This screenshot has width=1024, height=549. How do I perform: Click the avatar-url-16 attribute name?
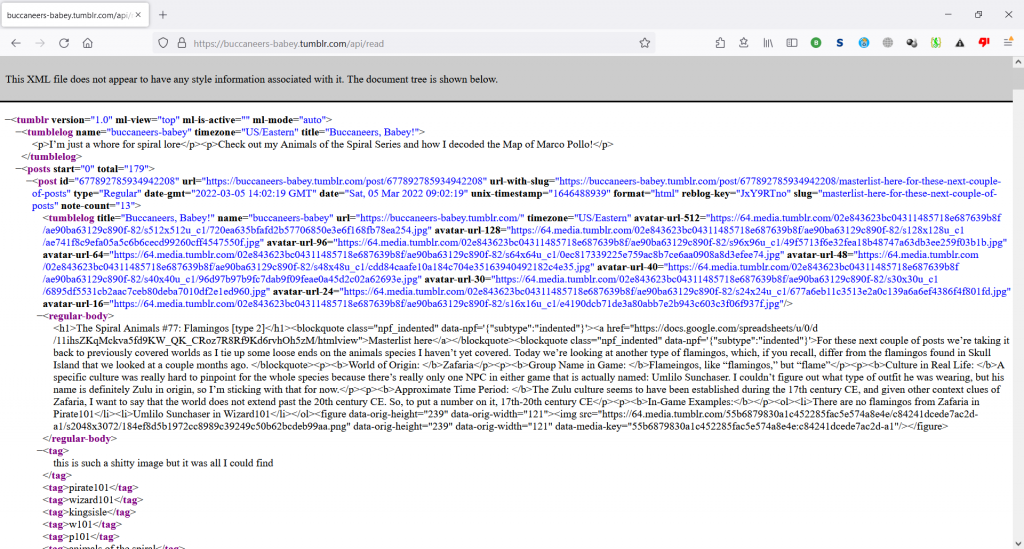74,304
